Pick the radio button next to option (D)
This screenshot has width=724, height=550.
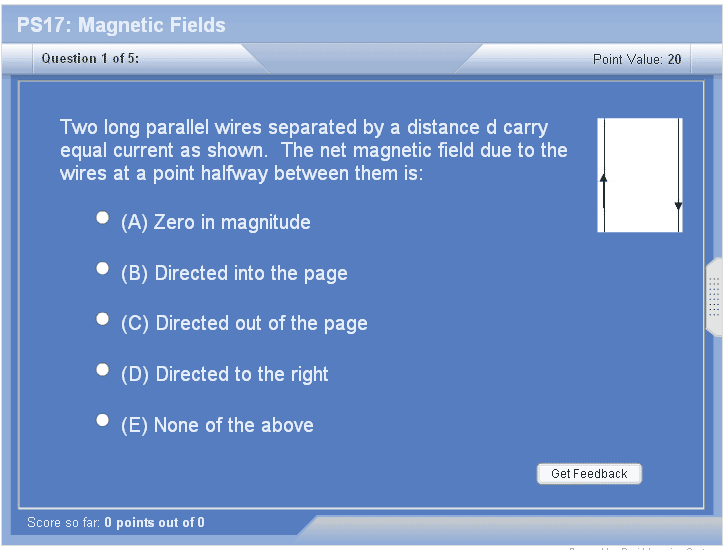point(102,369)
